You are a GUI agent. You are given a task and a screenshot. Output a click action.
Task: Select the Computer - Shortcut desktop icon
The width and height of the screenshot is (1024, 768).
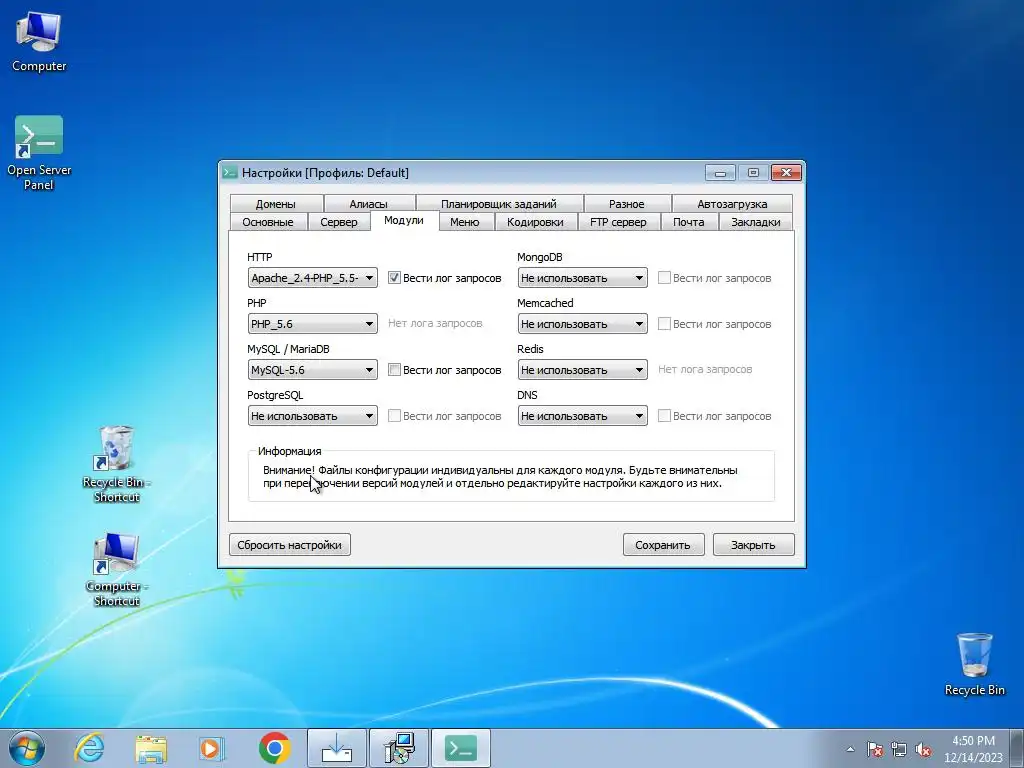[x=116, y=569]
